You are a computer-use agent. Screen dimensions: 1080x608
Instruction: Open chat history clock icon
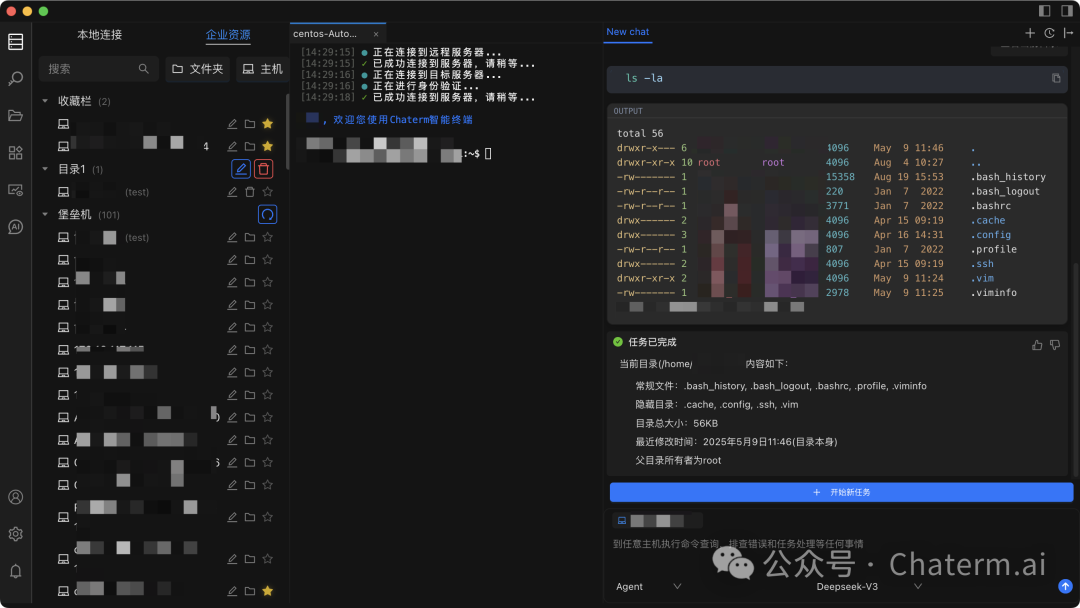(1049, 33)
